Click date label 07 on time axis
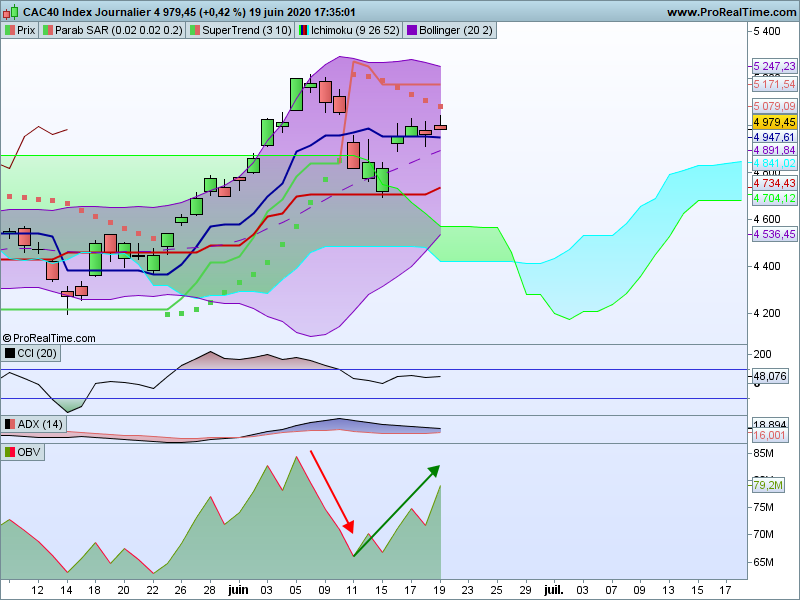Image resolution: width=800 pixels, height=600 pixels. pos(611,590)
